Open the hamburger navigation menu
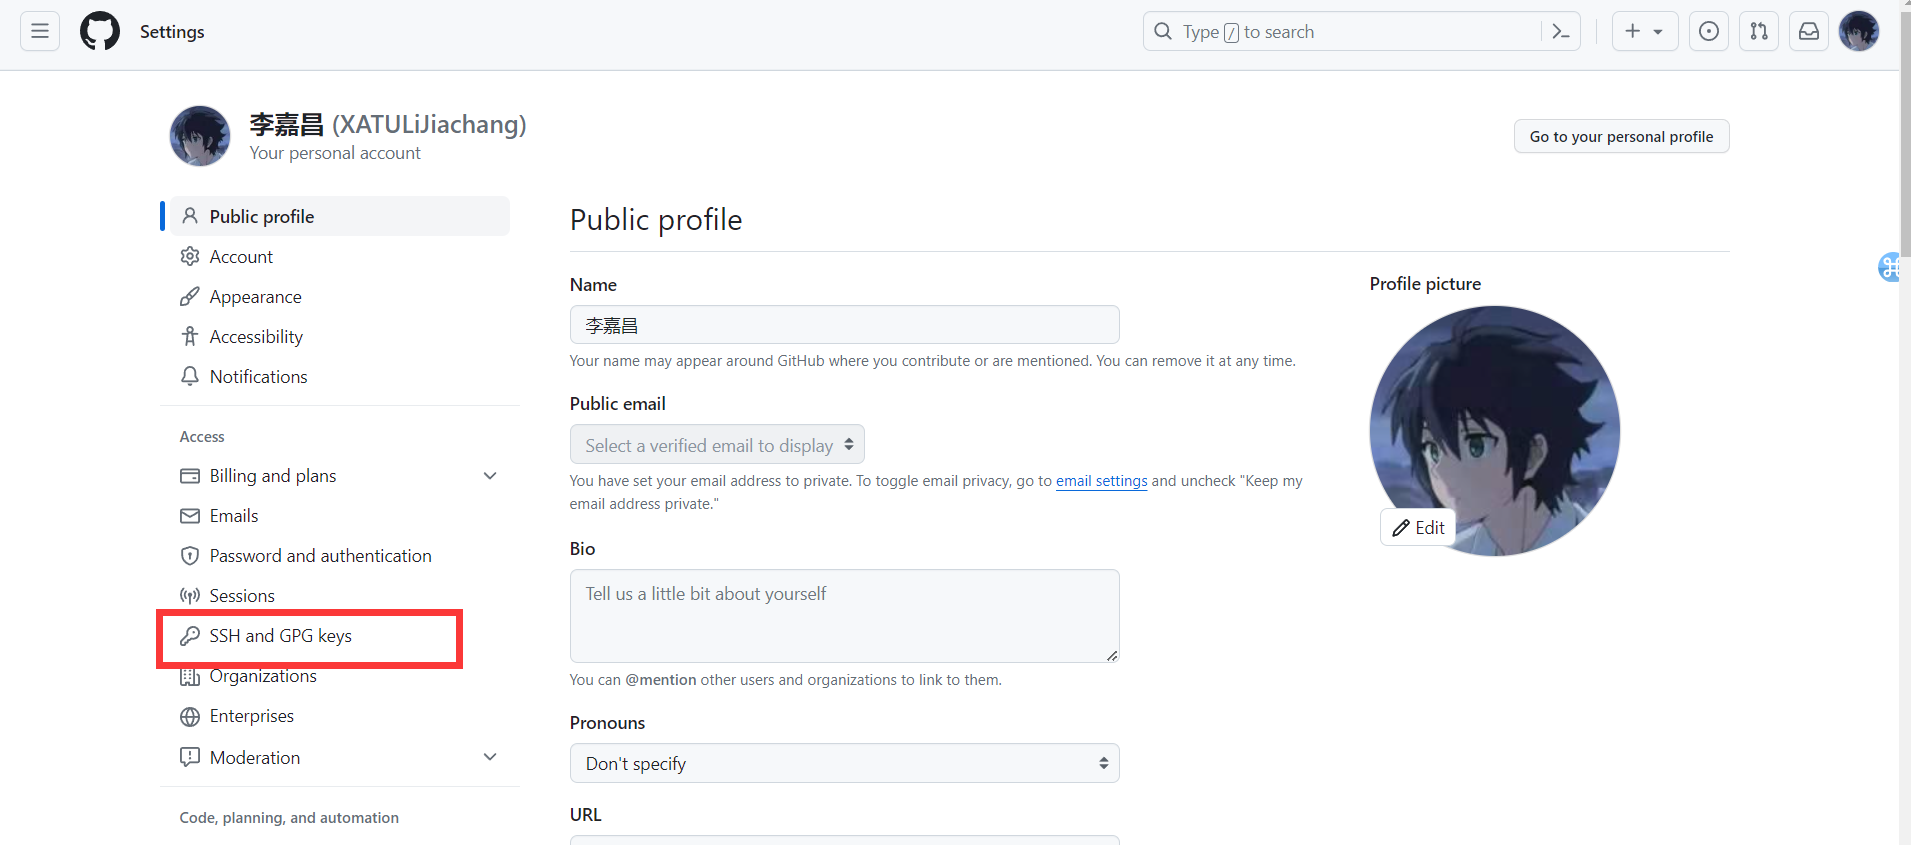The width and height of the screenshot is (1911, 845). [x=40, y=31]
